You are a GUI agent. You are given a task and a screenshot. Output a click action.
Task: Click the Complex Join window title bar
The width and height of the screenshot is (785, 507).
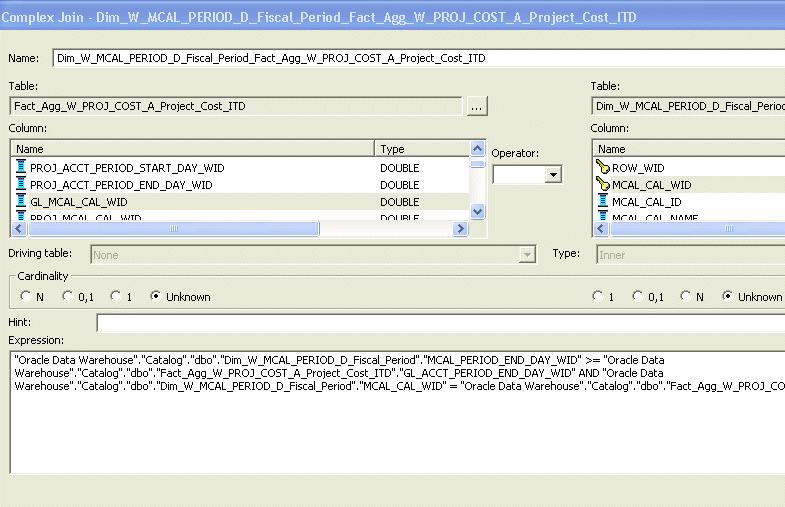click(392, 17)
